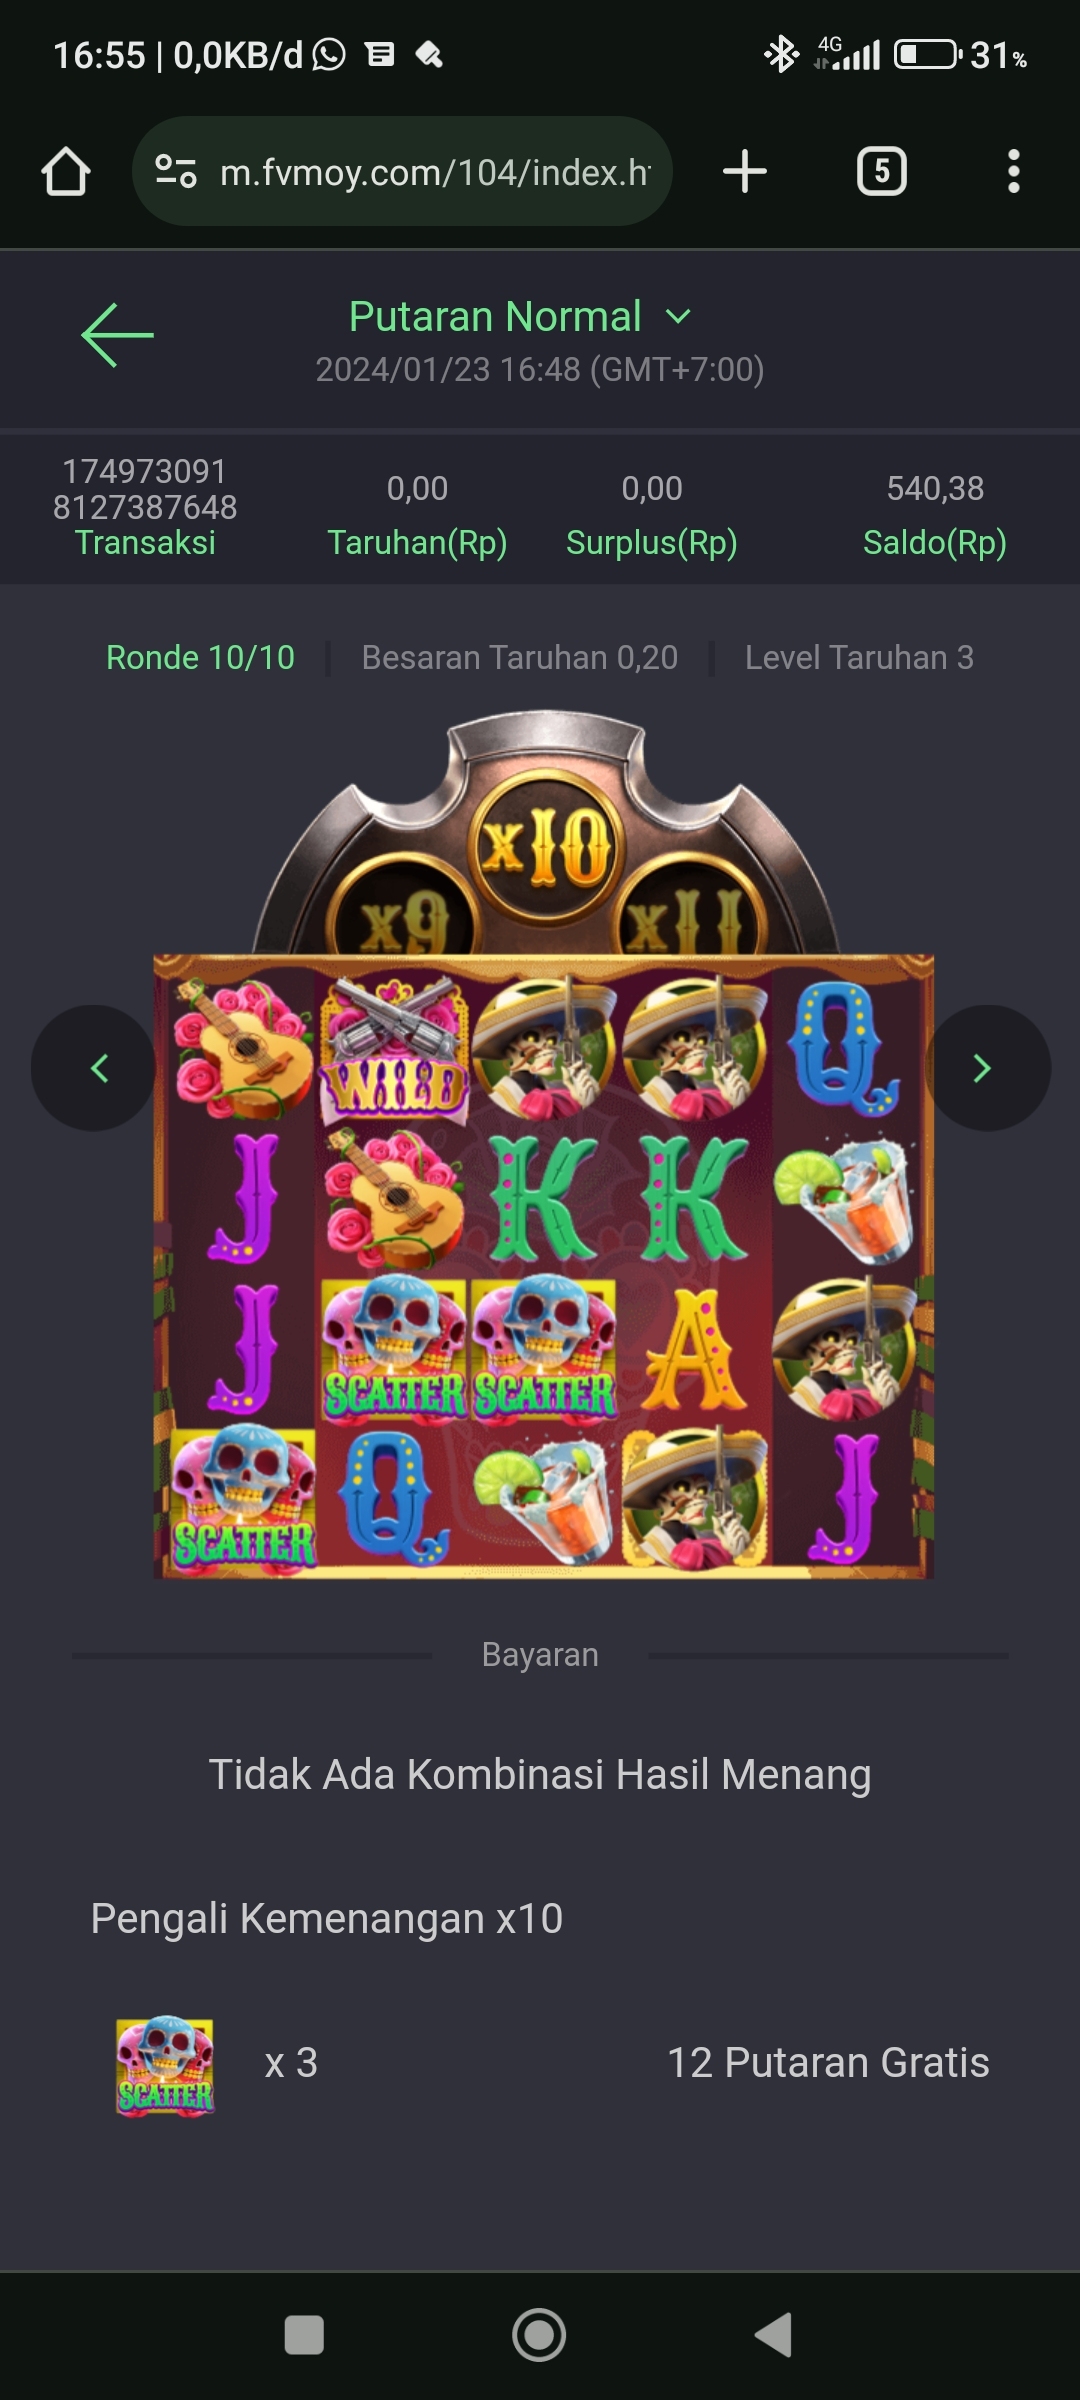Tap the Saldo(Rp) balance value
The image size is (1080, 2400).
click(935, 489)
